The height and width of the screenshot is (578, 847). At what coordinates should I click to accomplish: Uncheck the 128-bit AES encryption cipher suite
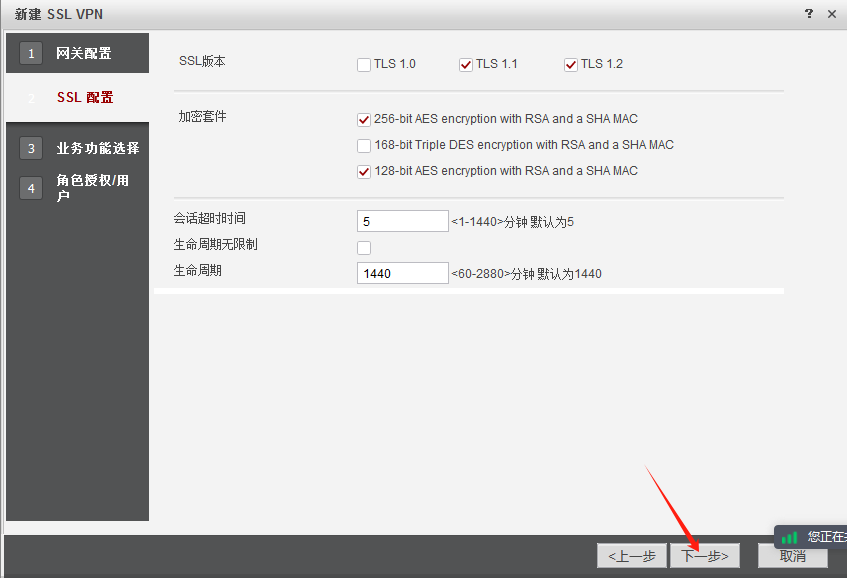[x=364, y=171]
